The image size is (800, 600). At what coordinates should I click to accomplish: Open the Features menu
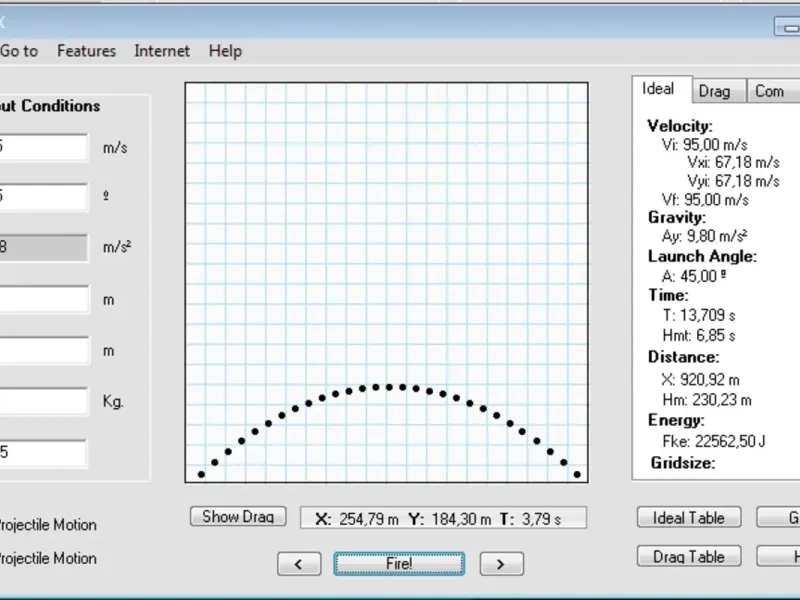tap(86, 51)
